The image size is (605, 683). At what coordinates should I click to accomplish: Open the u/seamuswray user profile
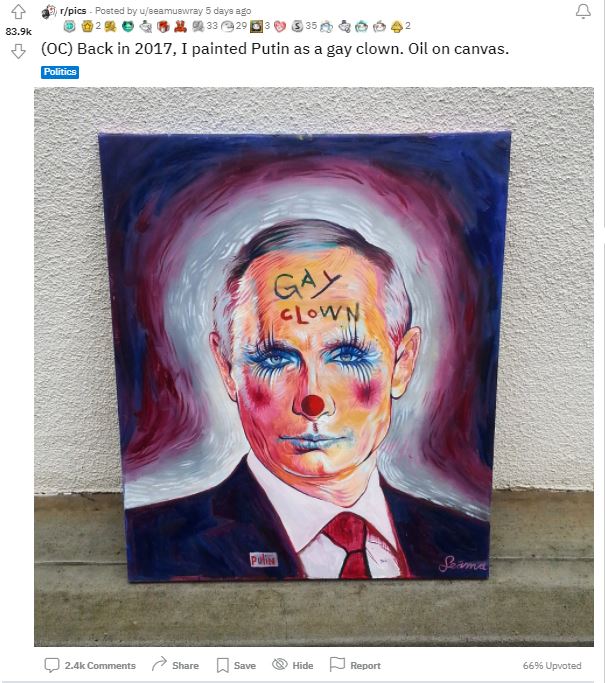pos(171,11)
